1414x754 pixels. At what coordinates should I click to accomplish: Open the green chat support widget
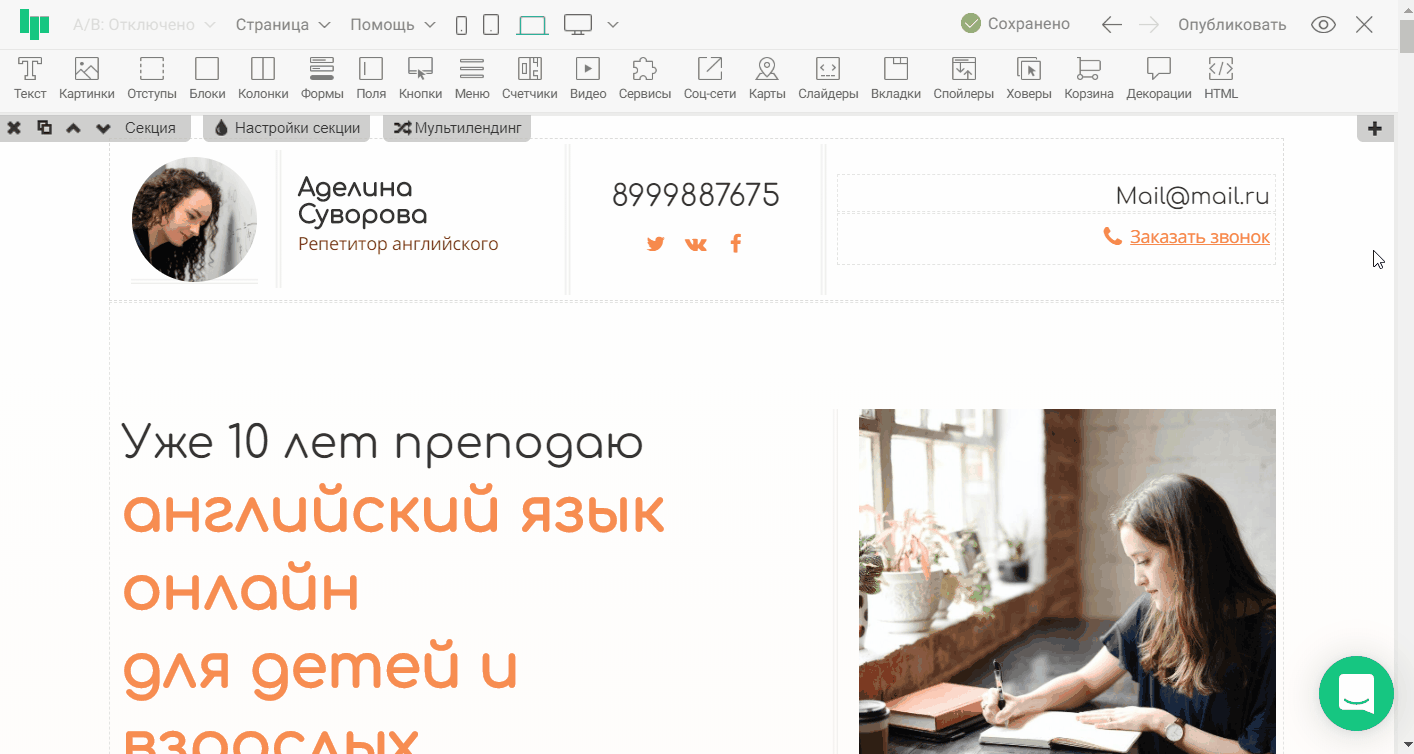point(1355,693)
